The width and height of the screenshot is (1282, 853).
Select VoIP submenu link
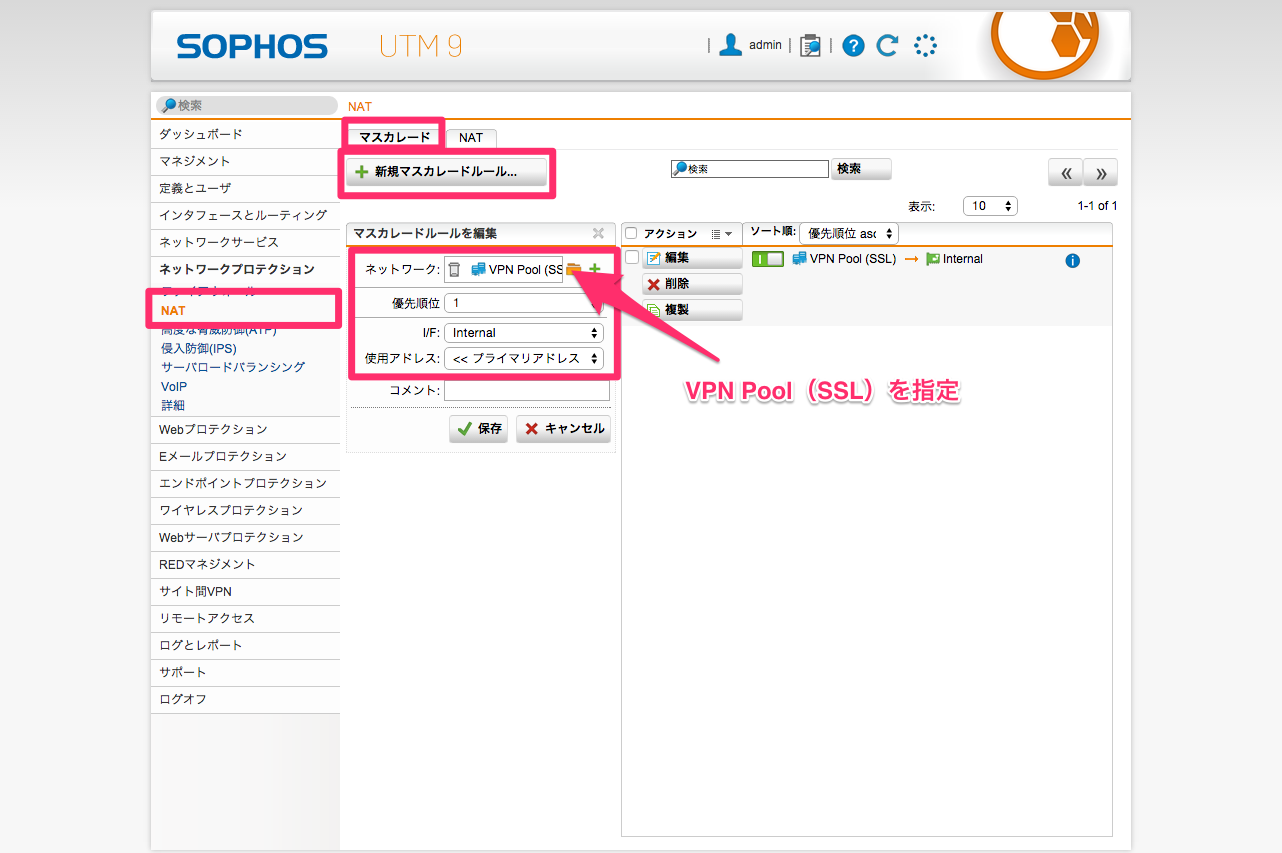(x=174, y=386)
